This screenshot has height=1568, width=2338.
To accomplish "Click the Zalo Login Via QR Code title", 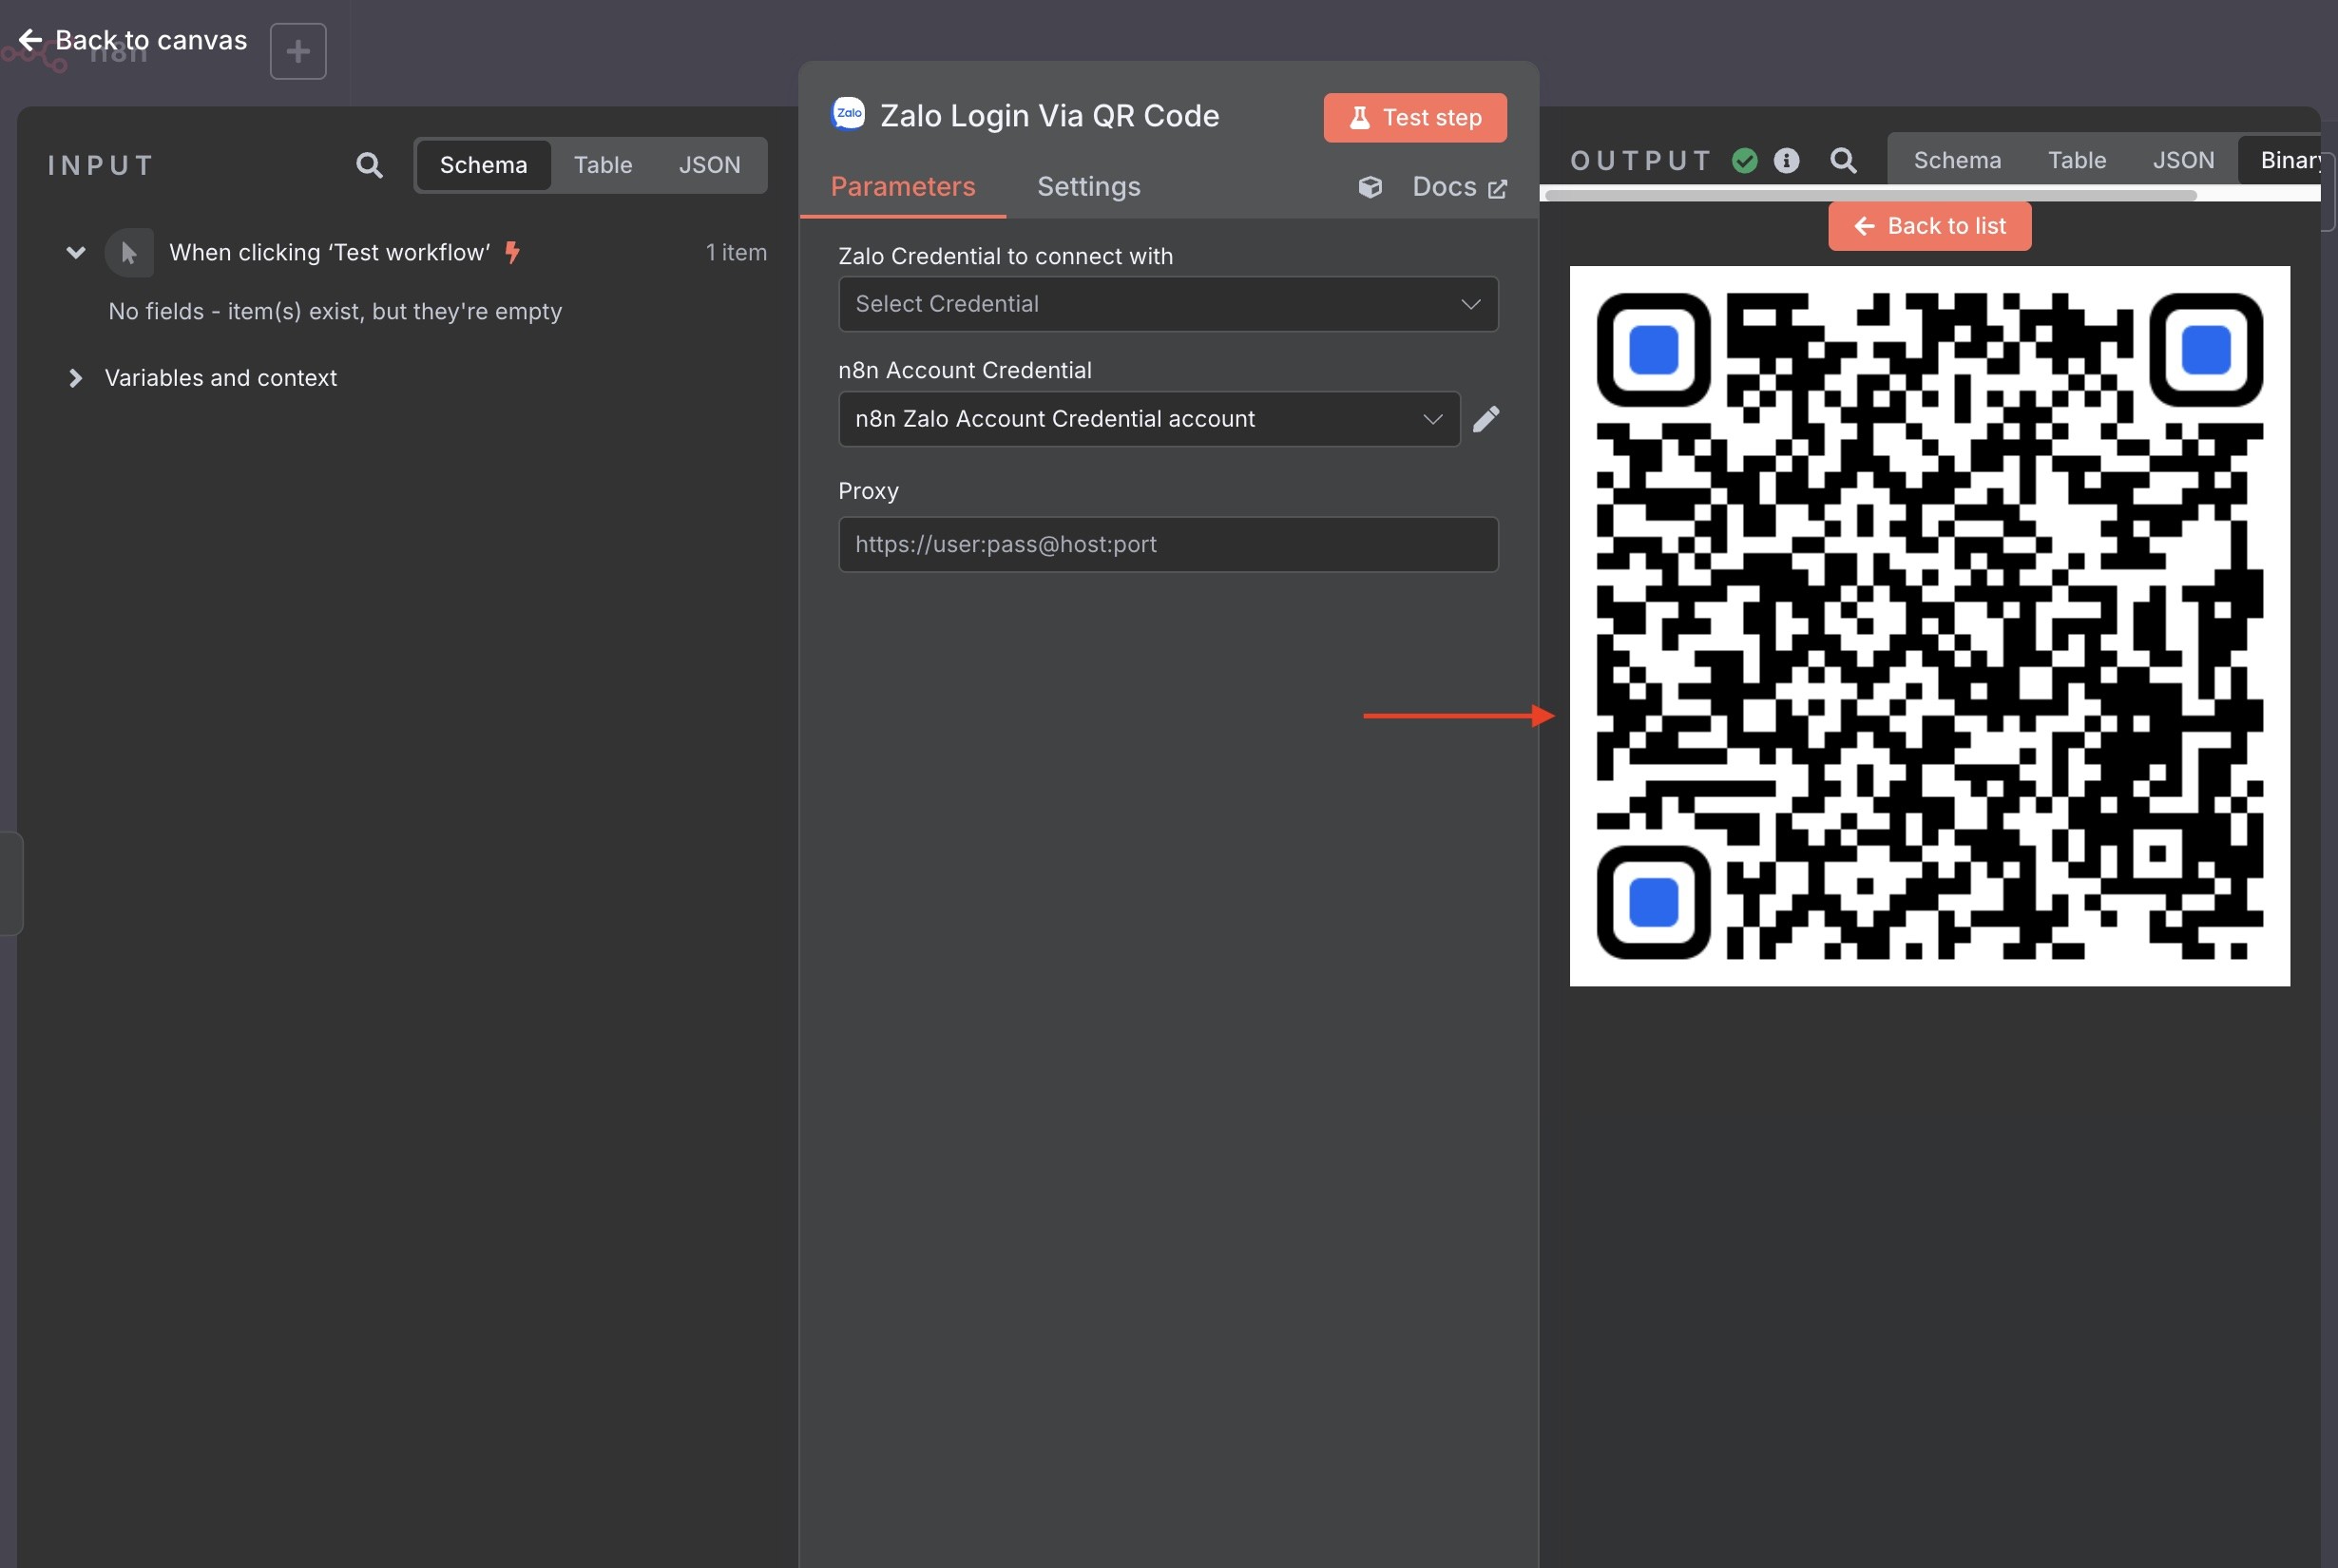I will coord(1049,116).
